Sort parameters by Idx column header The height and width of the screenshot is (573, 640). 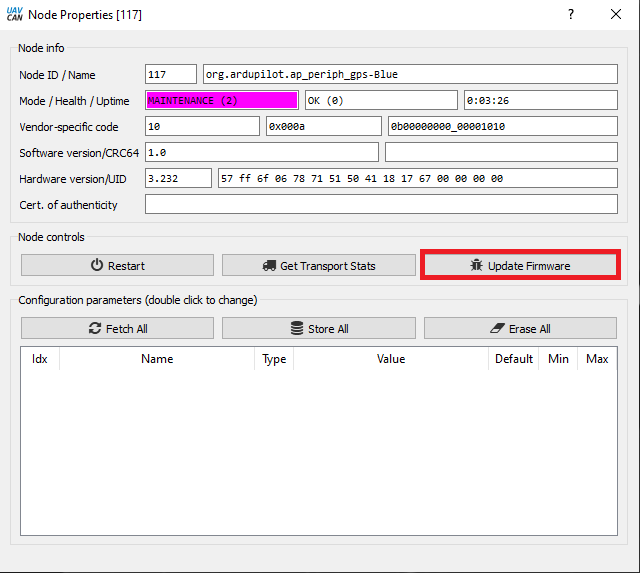(40, 359)
